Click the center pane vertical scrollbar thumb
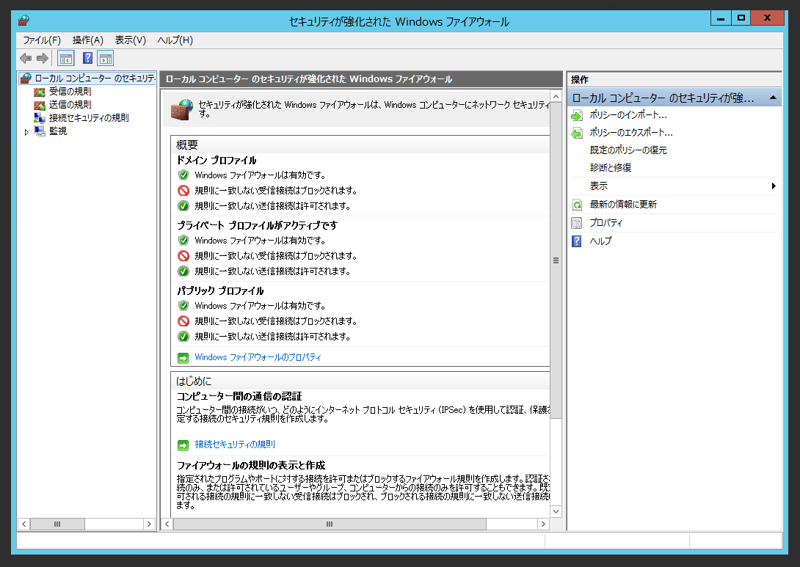The image size is (800, 567). (556, 260)
